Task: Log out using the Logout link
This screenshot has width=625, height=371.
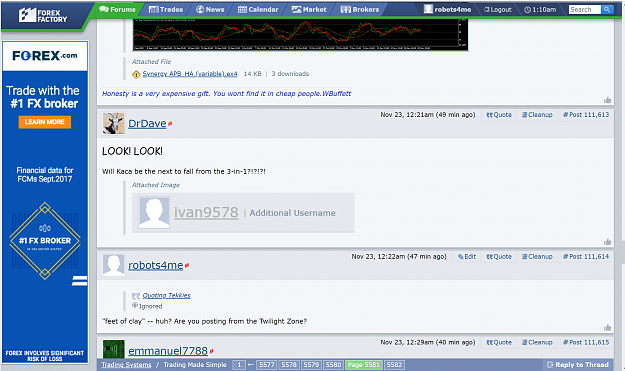Action: point(497,10)
